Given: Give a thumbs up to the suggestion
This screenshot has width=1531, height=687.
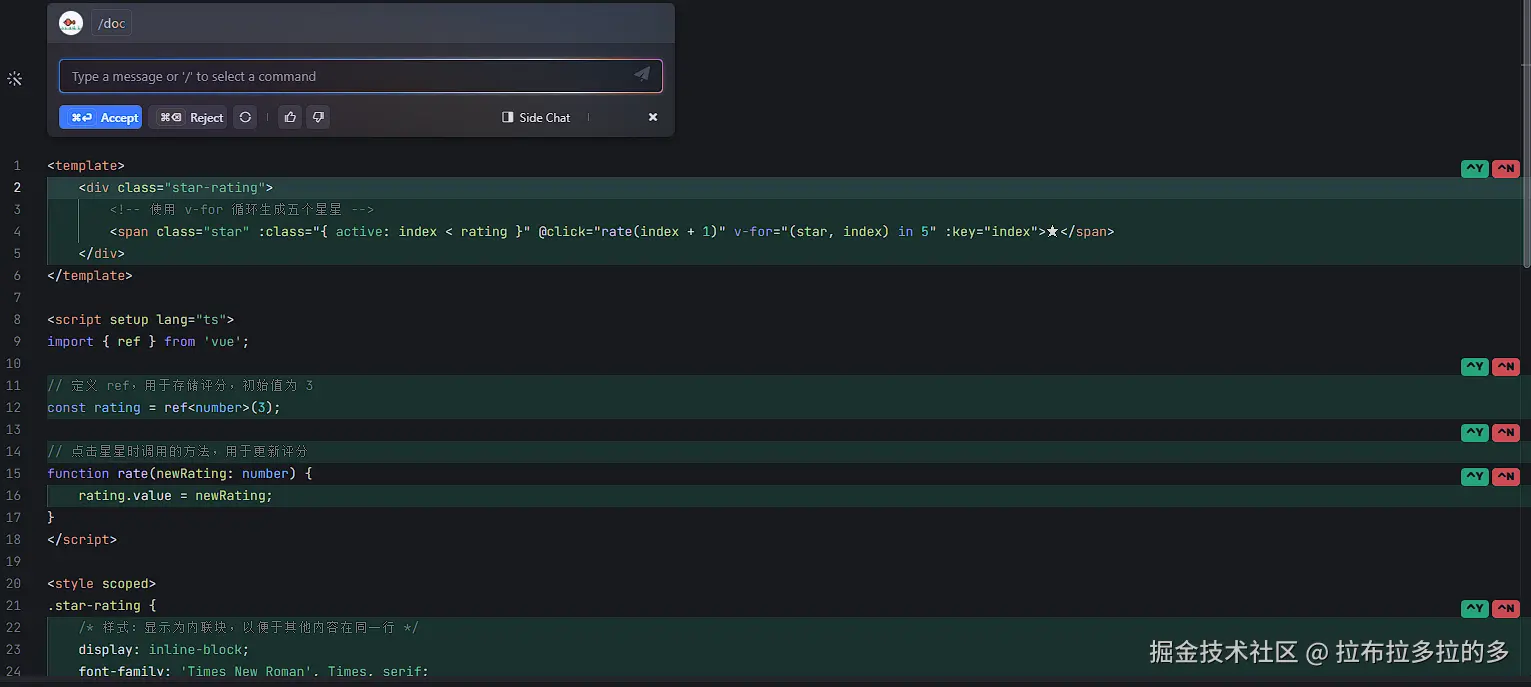Looking at the screenshot, I should (290, 117).
